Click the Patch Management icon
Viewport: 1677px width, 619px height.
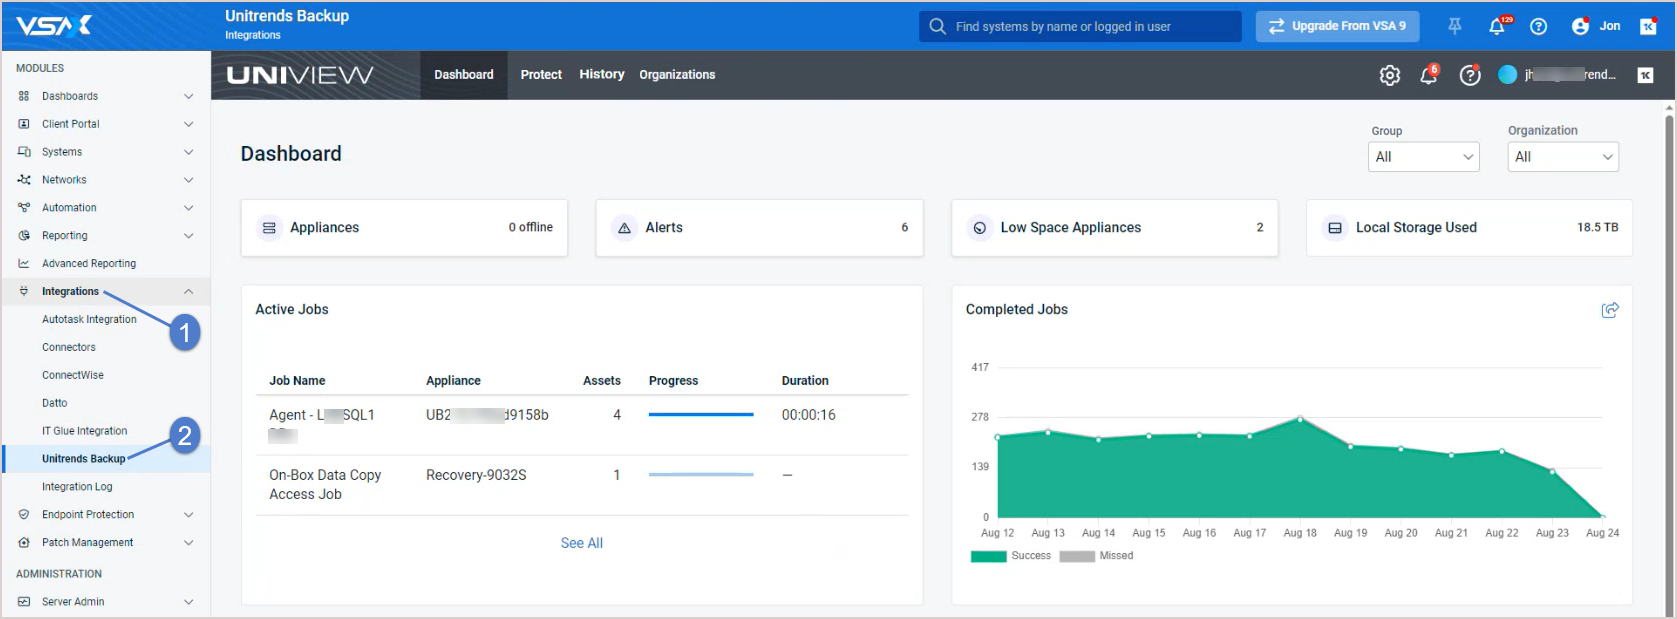pos(24,543)
